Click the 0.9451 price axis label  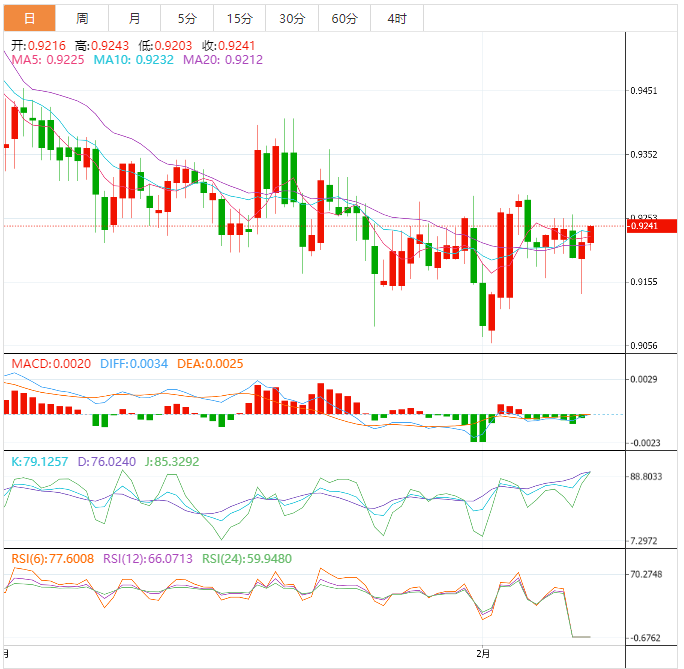[x=644, y=91]
